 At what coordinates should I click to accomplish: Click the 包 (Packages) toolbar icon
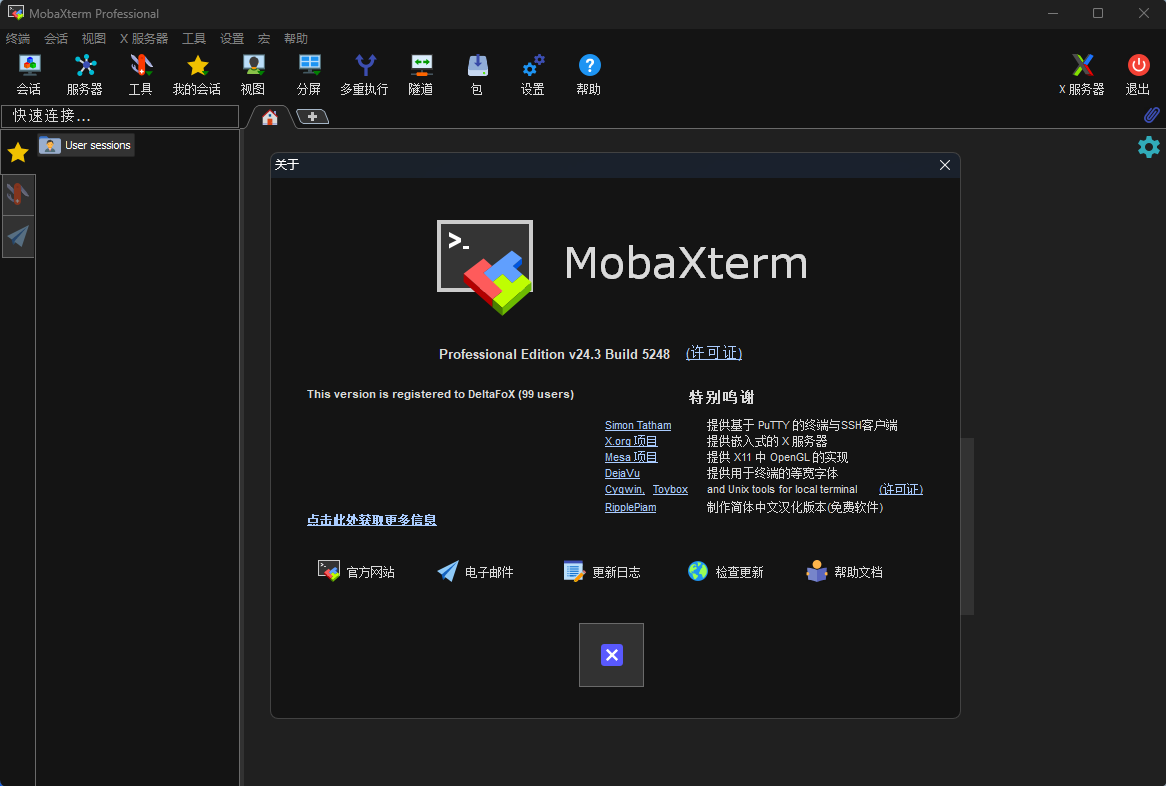477,75
